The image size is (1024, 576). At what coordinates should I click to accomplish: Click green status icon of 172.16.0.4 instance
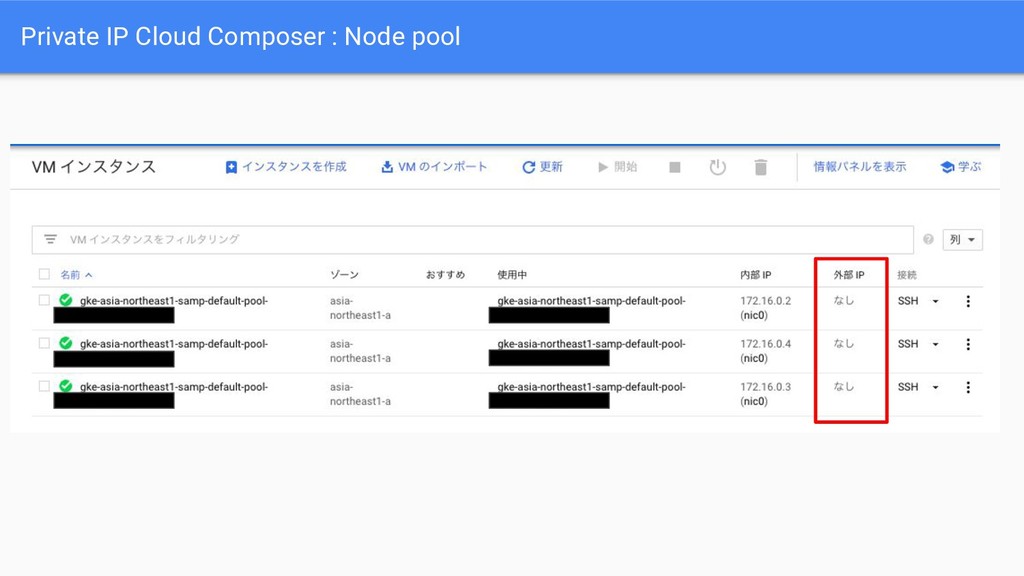point(65,344)
